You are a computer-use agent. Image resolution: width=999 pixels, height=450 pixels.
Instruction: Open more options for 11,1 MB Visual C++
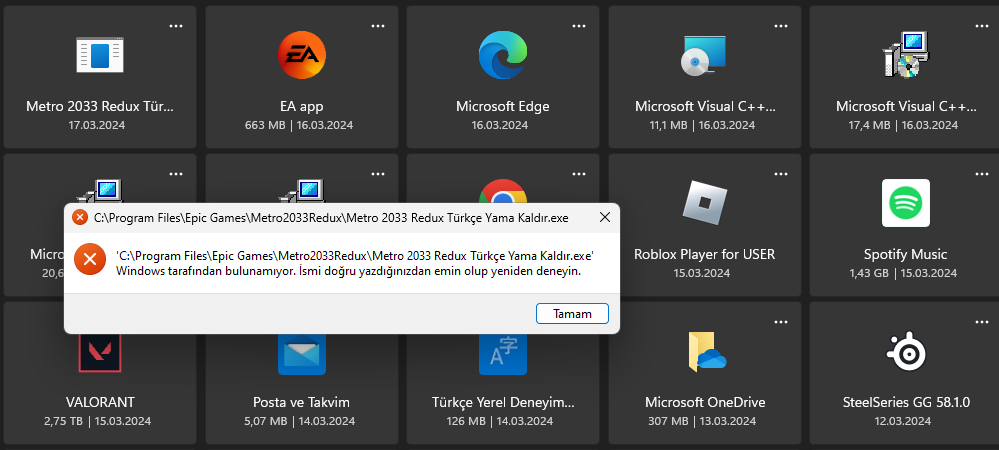[781, 26]
